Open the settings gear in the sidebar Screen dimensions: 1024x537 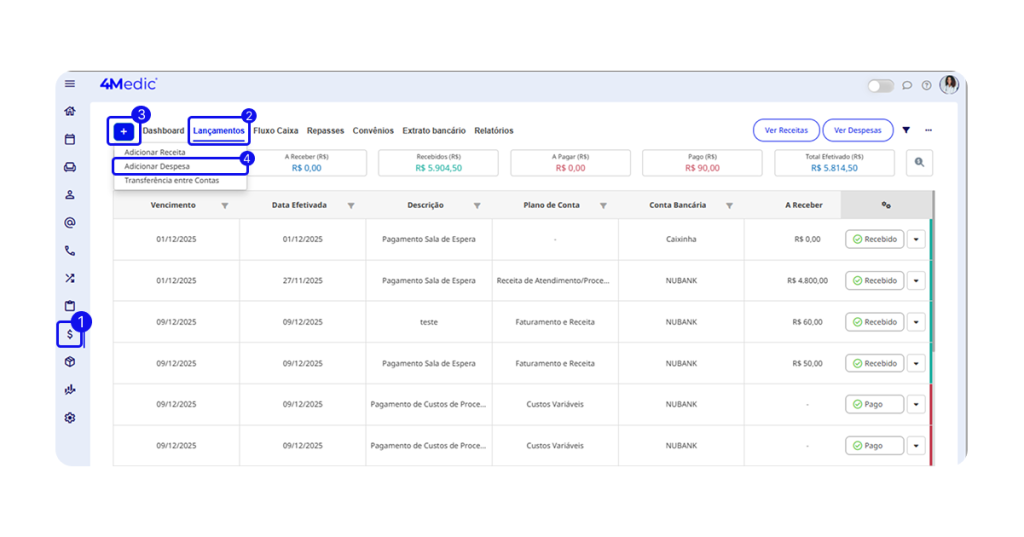point(70,418)
